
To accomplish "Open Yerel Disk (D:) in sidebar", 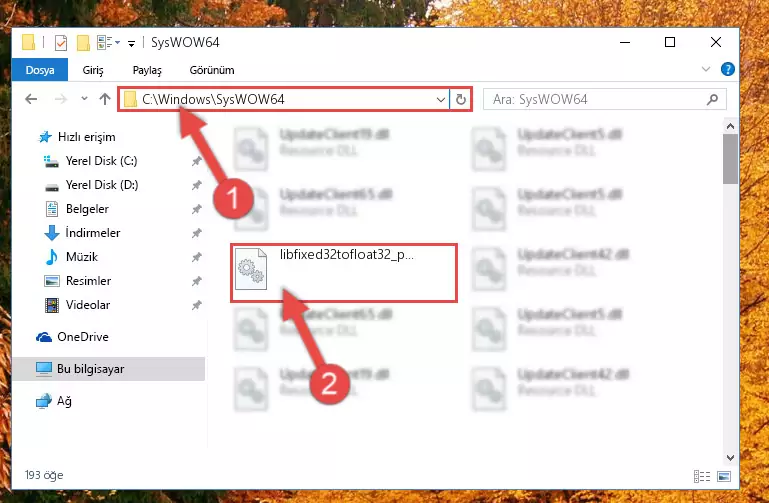I will [x=102, y=185].
